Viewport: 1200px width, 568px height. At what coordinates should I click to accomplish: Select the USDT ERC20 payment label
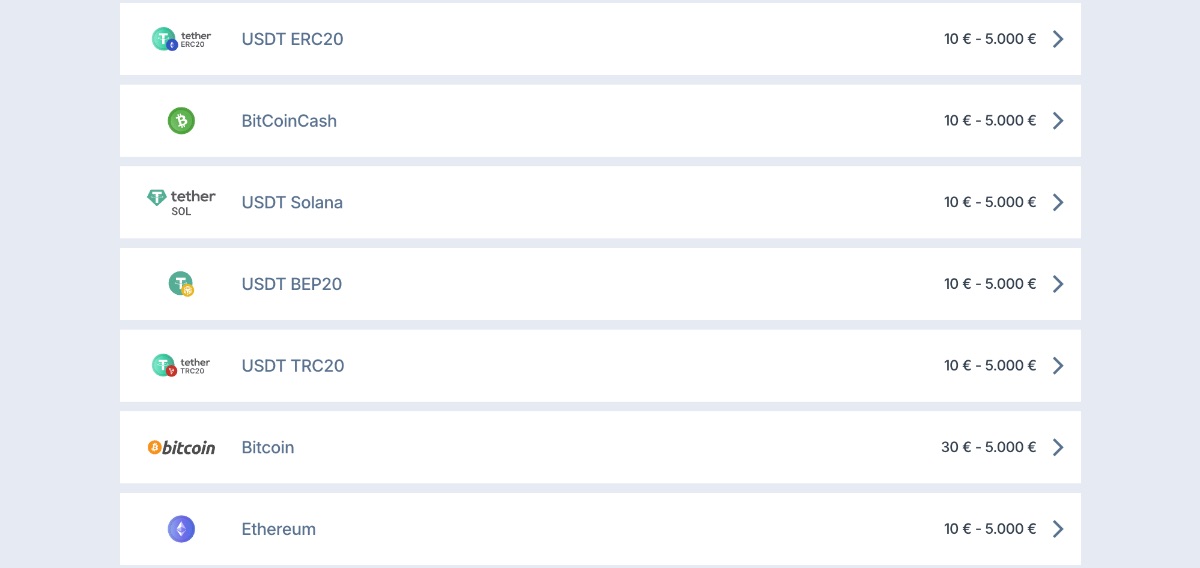292,39
